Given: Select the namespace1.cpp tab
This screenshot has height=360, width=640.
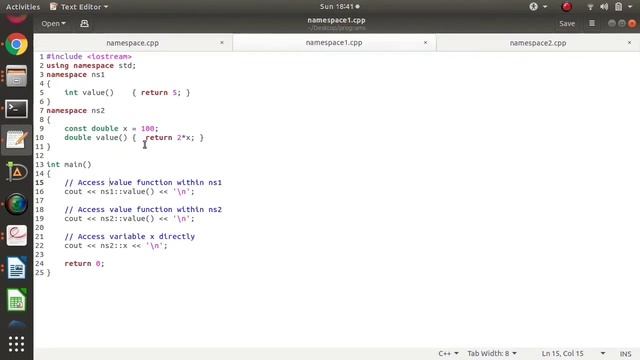Looking at the screenshot, I should tap(334, 42).
